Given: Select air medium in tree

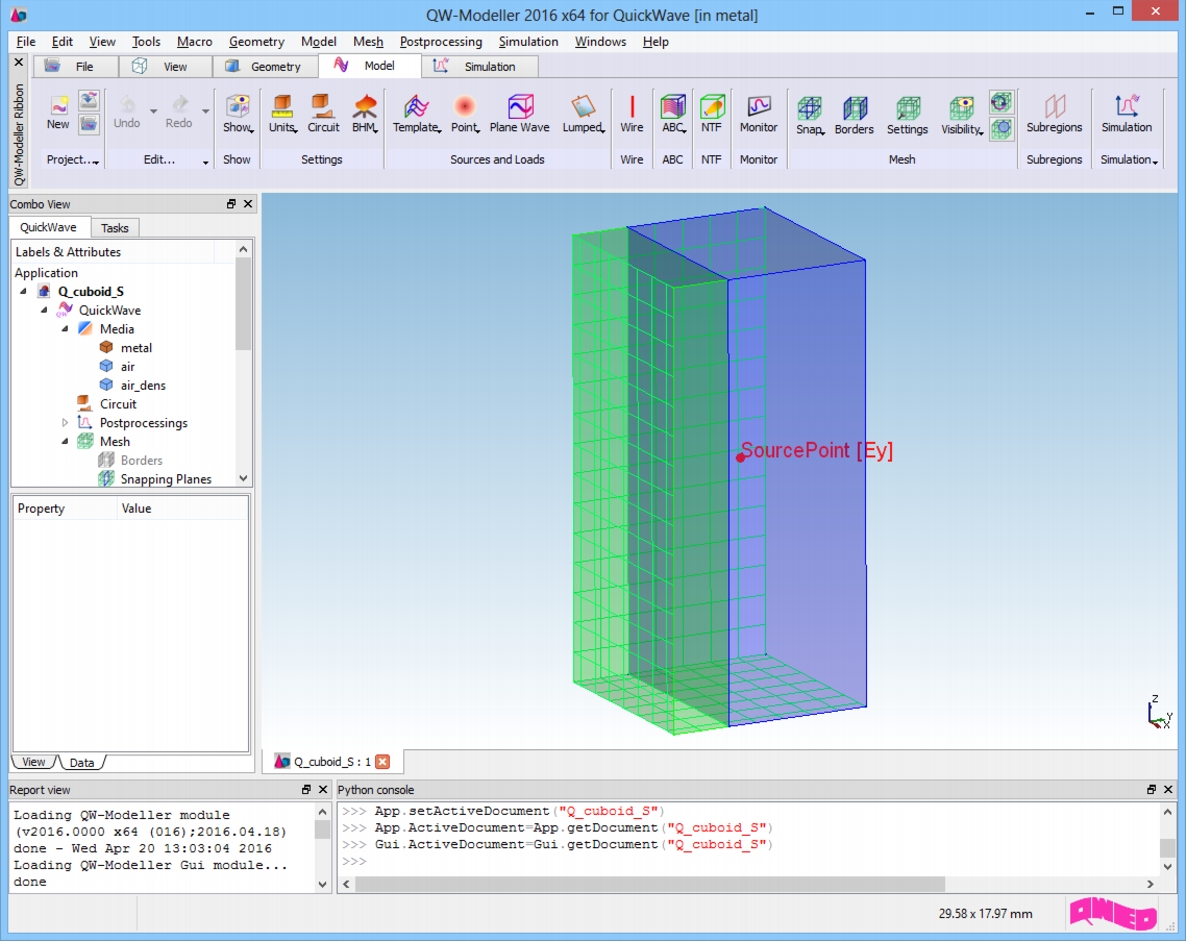Looking at the screenshot, I should 117,367.
